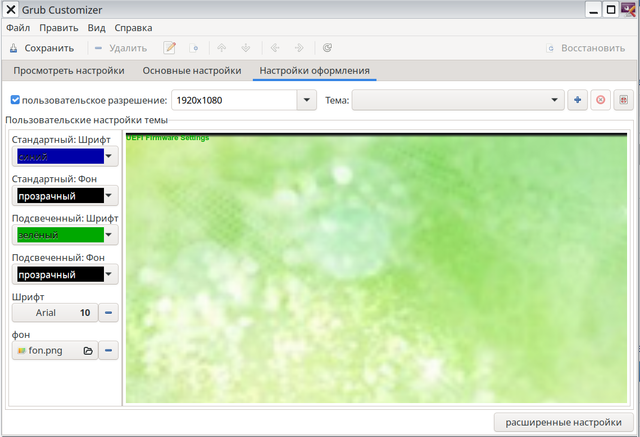The height and width of the screenshot is (437, 640).
Task: Click the right arrow toolbar icon
Action: (299, 48)
